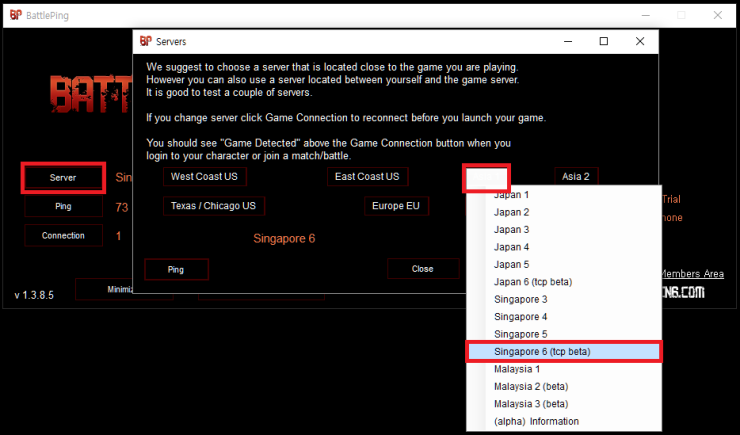
Task: Select Japan 2 from the server list
Action: click(x=563, y=212)
